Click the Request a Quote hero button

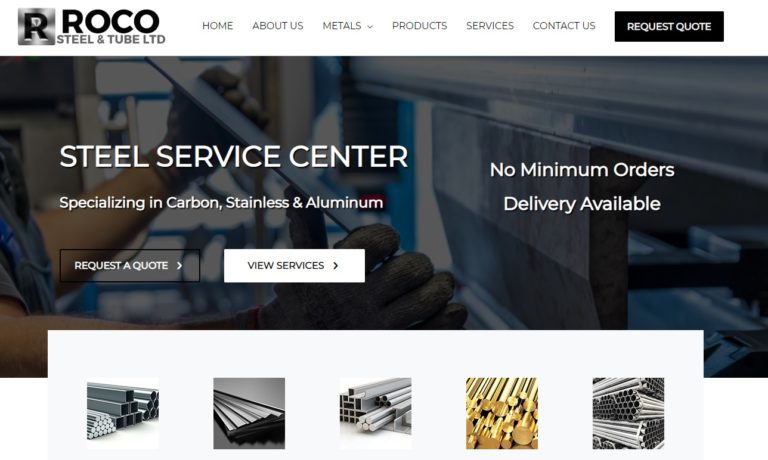130,266
